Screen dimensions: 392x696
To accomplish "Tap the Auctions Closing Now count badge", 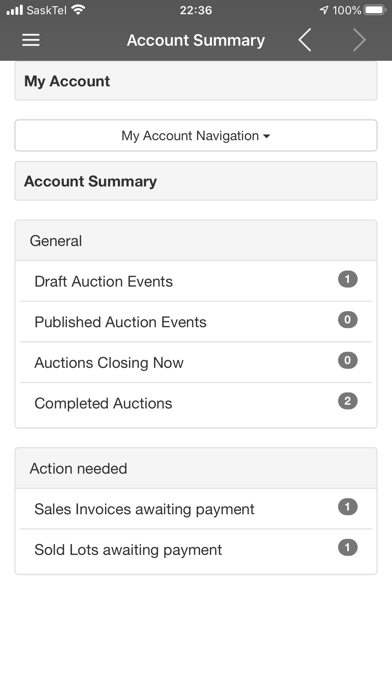I will pyautogui.click(x=348, y=360).
